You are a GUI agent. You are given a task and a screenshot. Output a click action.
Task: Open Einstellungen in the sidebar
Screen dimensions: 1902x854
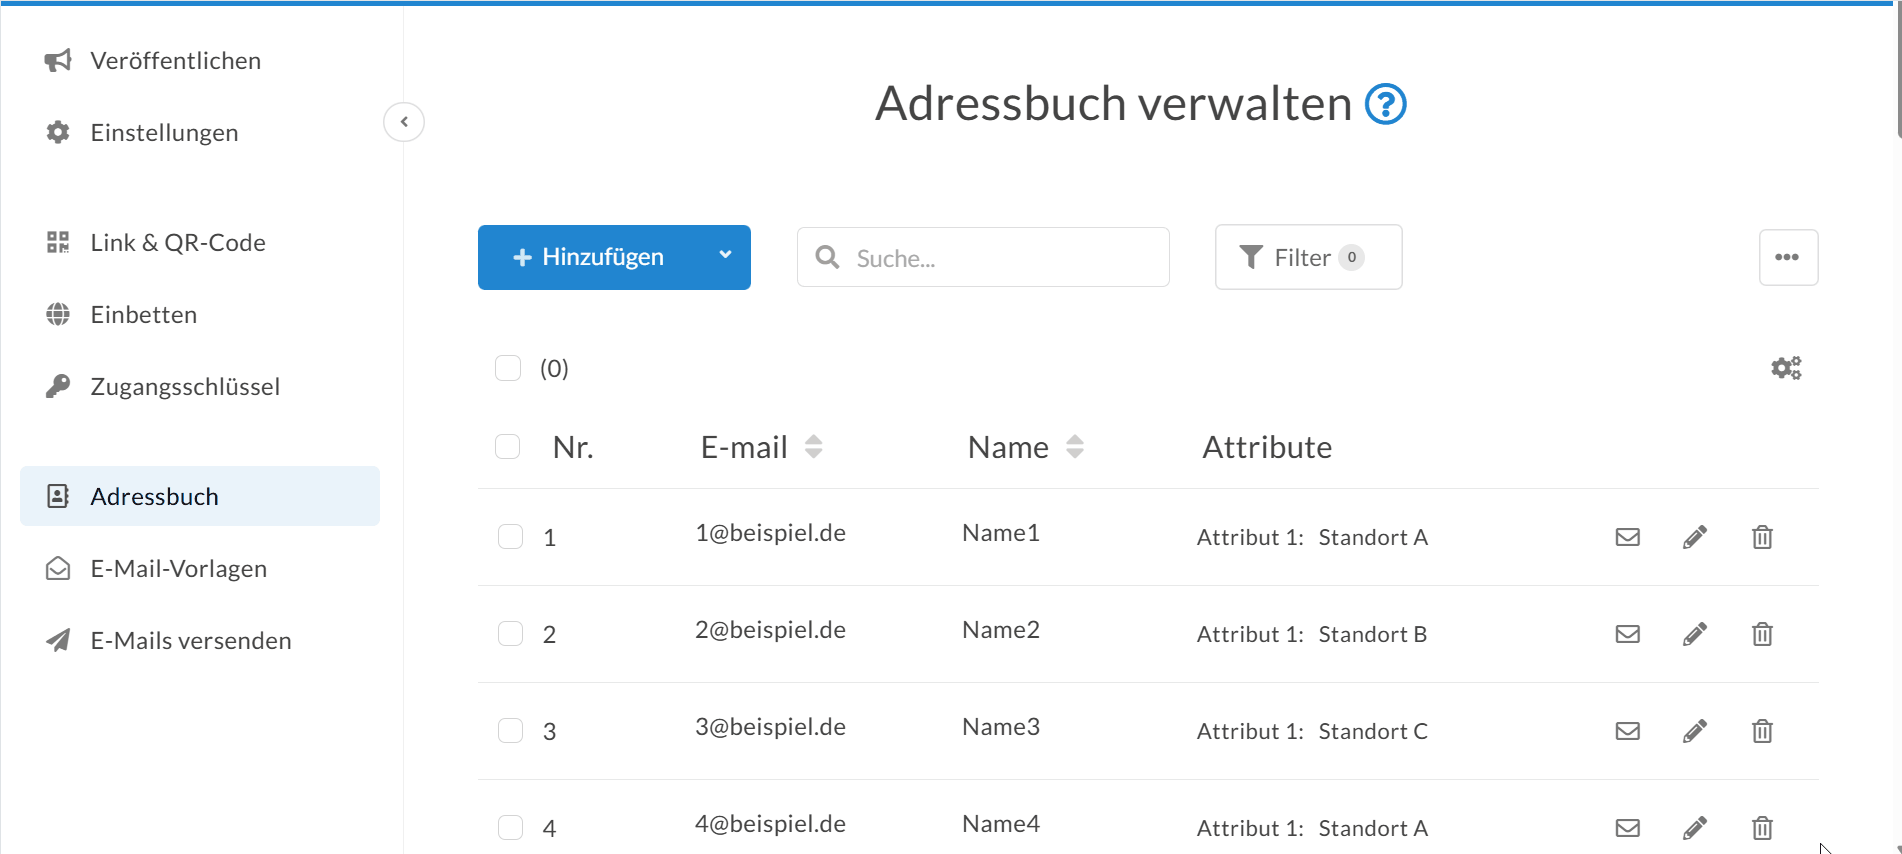click(200, 132)
